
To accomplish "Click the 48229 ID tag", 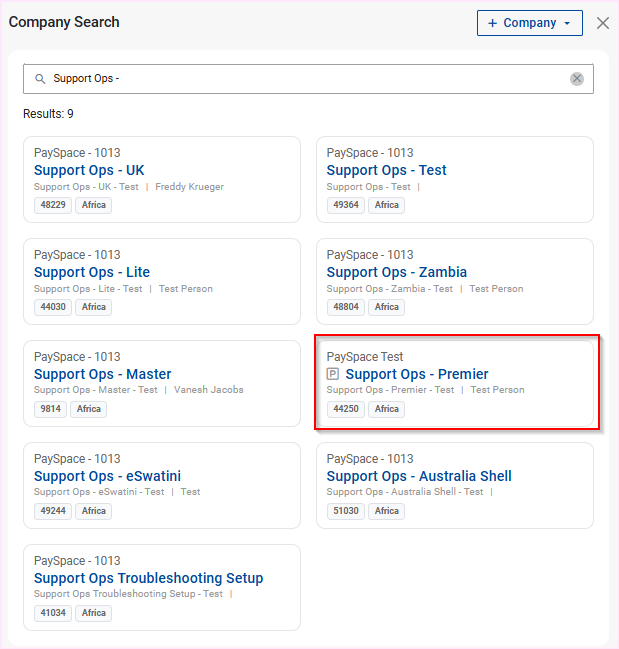I will (52, 205).
